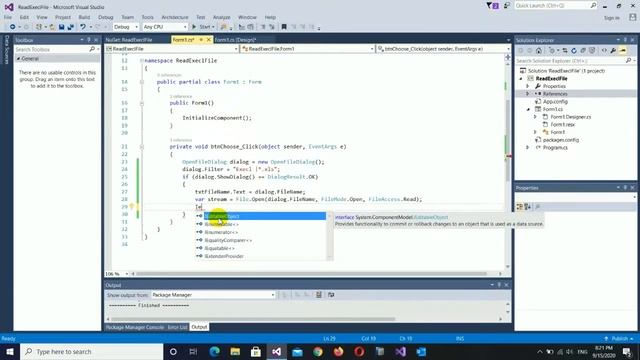The image size is (640, 360).
Task: Open the Any CPU platform dropdown
Action: pos(165,27)
